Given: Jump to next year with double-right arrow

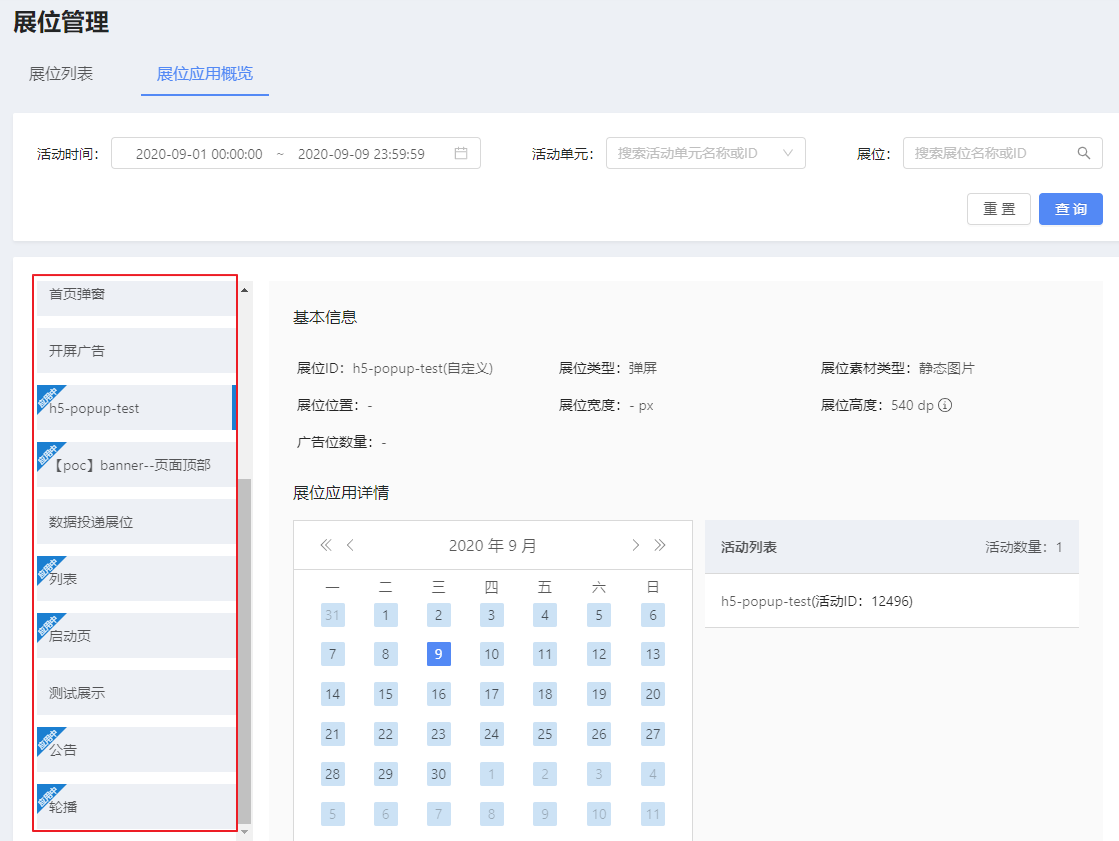Looking at the screenshot, I should [x=660, y=545].
